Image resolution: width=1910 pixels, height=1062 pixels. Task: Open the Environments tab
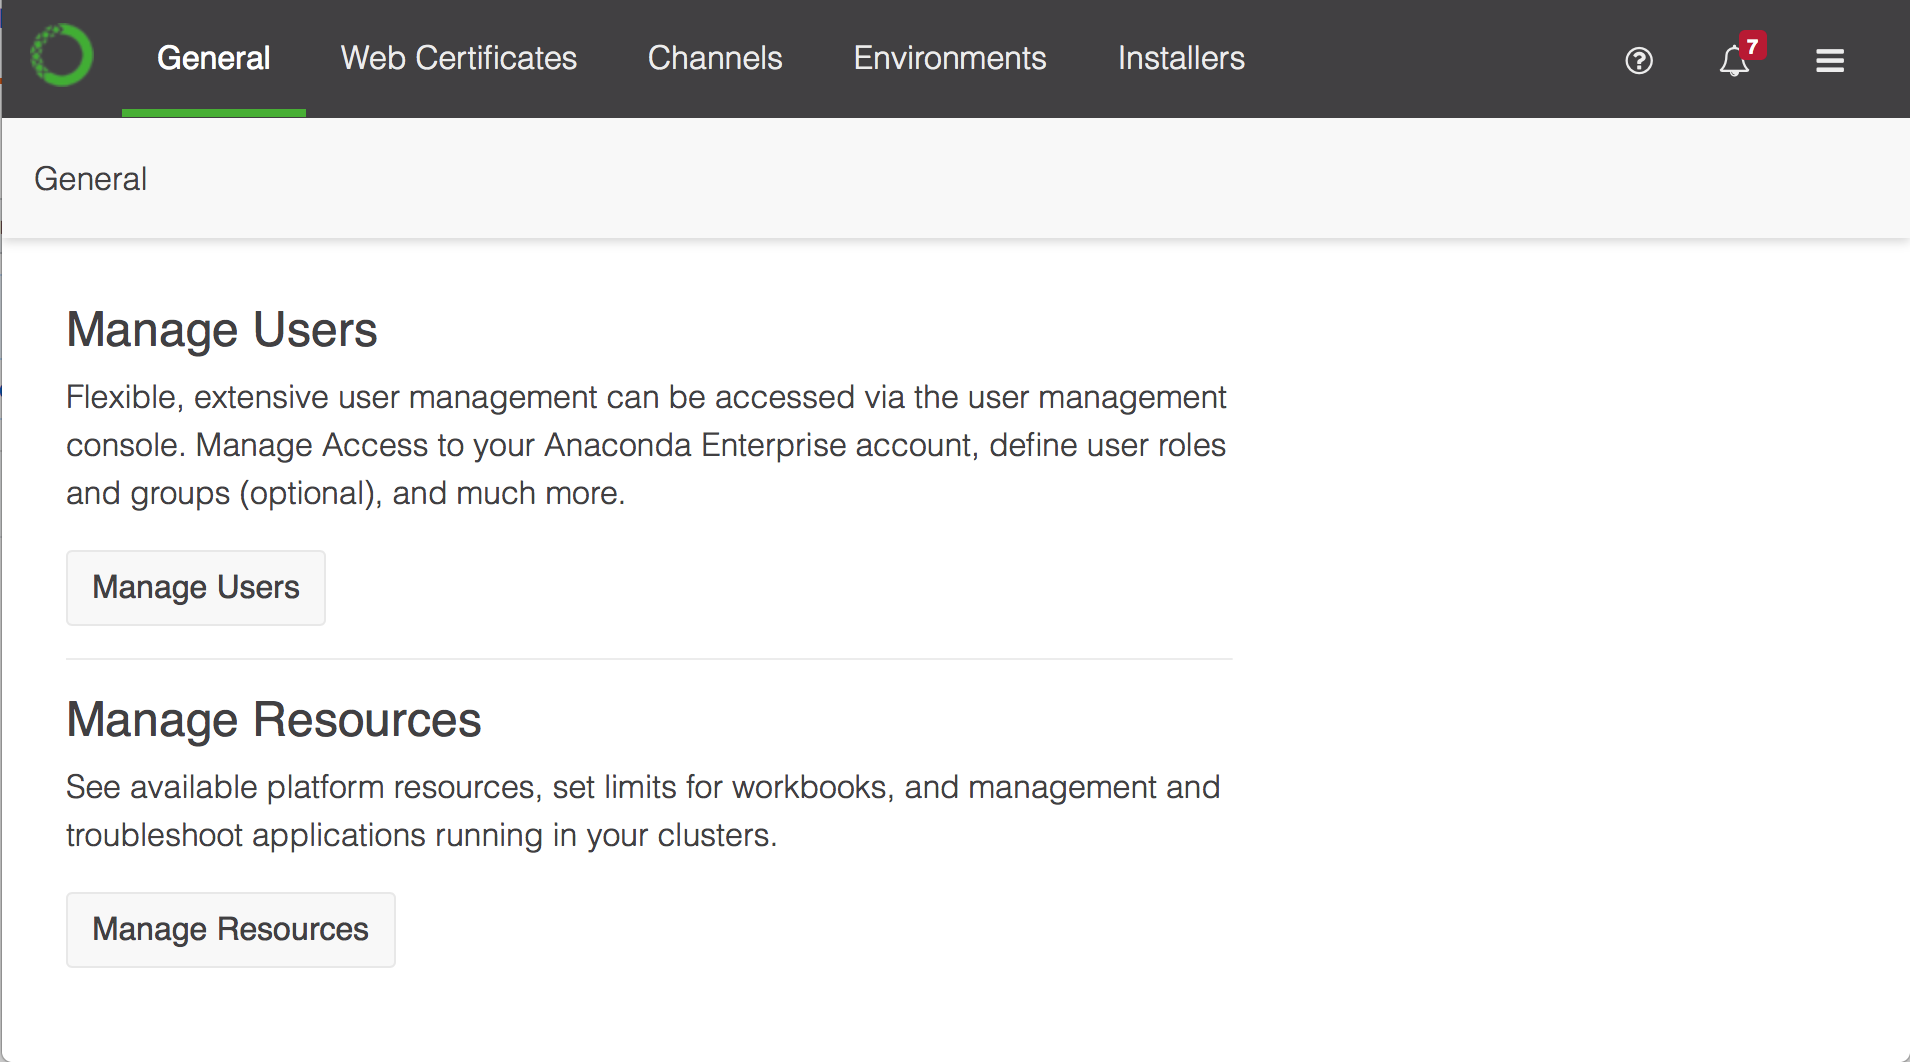click(950, 58)
